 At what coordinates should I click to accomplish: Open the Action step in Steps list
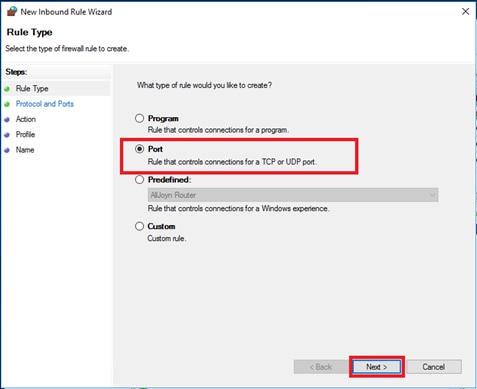coord(26,119)
